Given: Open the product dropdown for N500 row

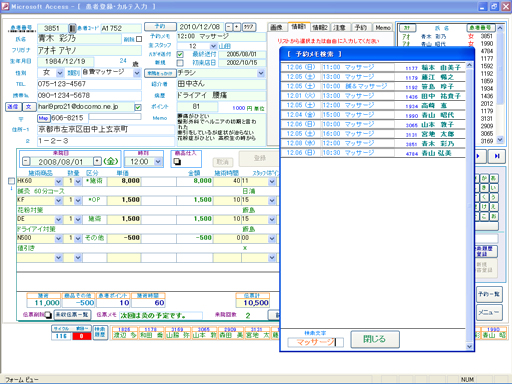Looking at the screenshot, I should click(58, 239).
